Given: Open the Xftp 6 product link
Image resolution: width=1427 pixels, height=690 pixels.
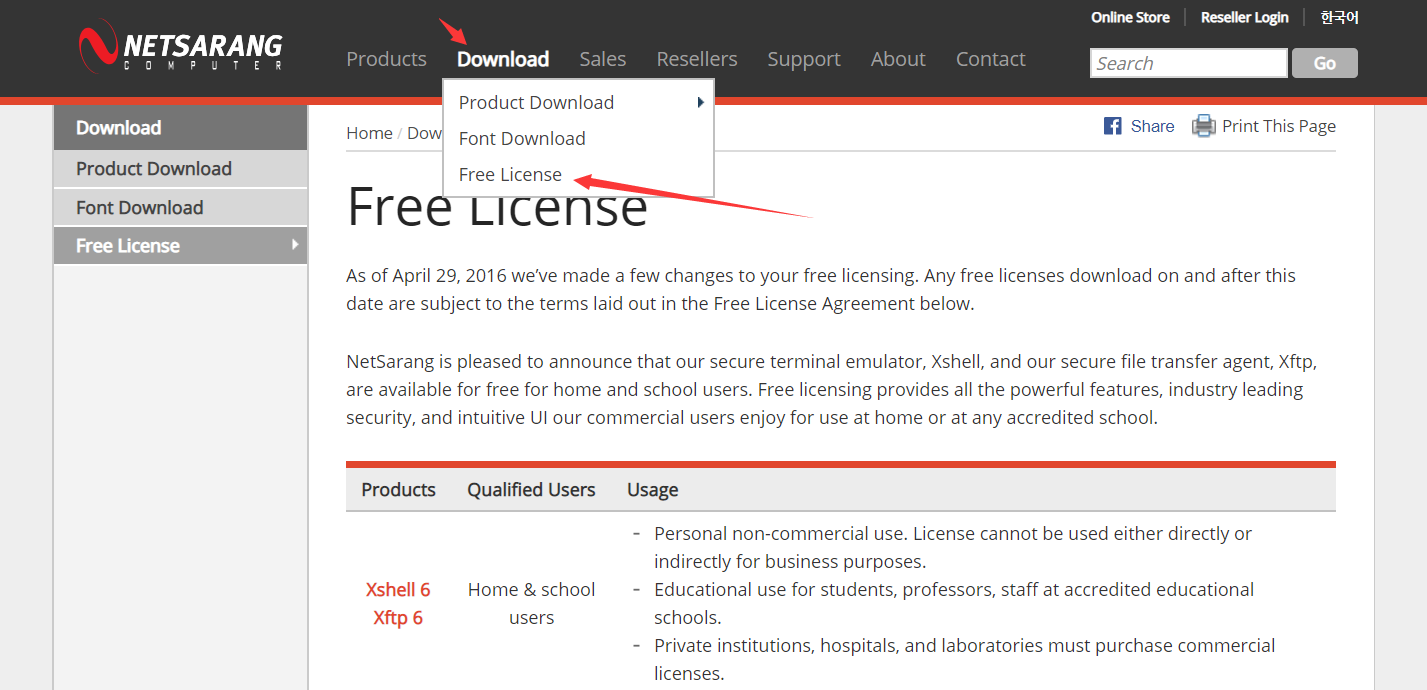Looking at the screenshot, I should point(398,617).
